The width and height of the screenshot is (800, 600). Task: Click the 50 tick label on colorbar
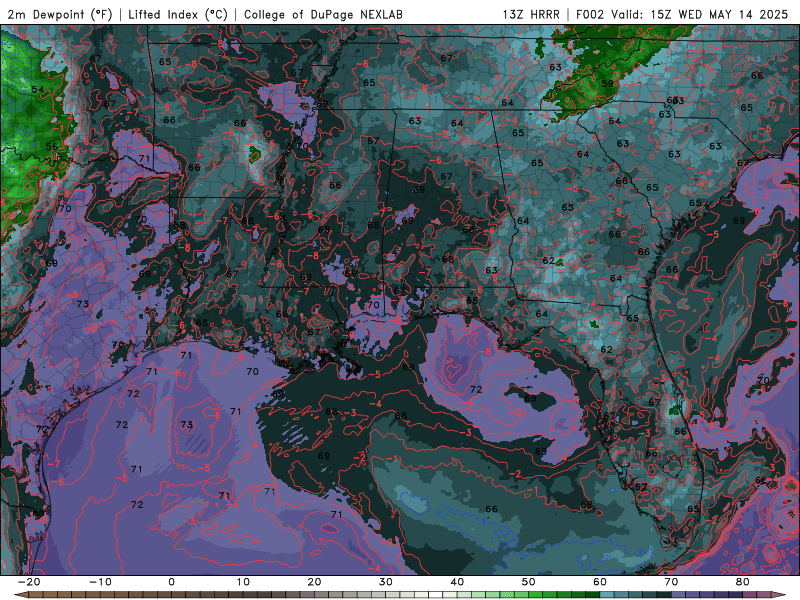click(529, 582)
